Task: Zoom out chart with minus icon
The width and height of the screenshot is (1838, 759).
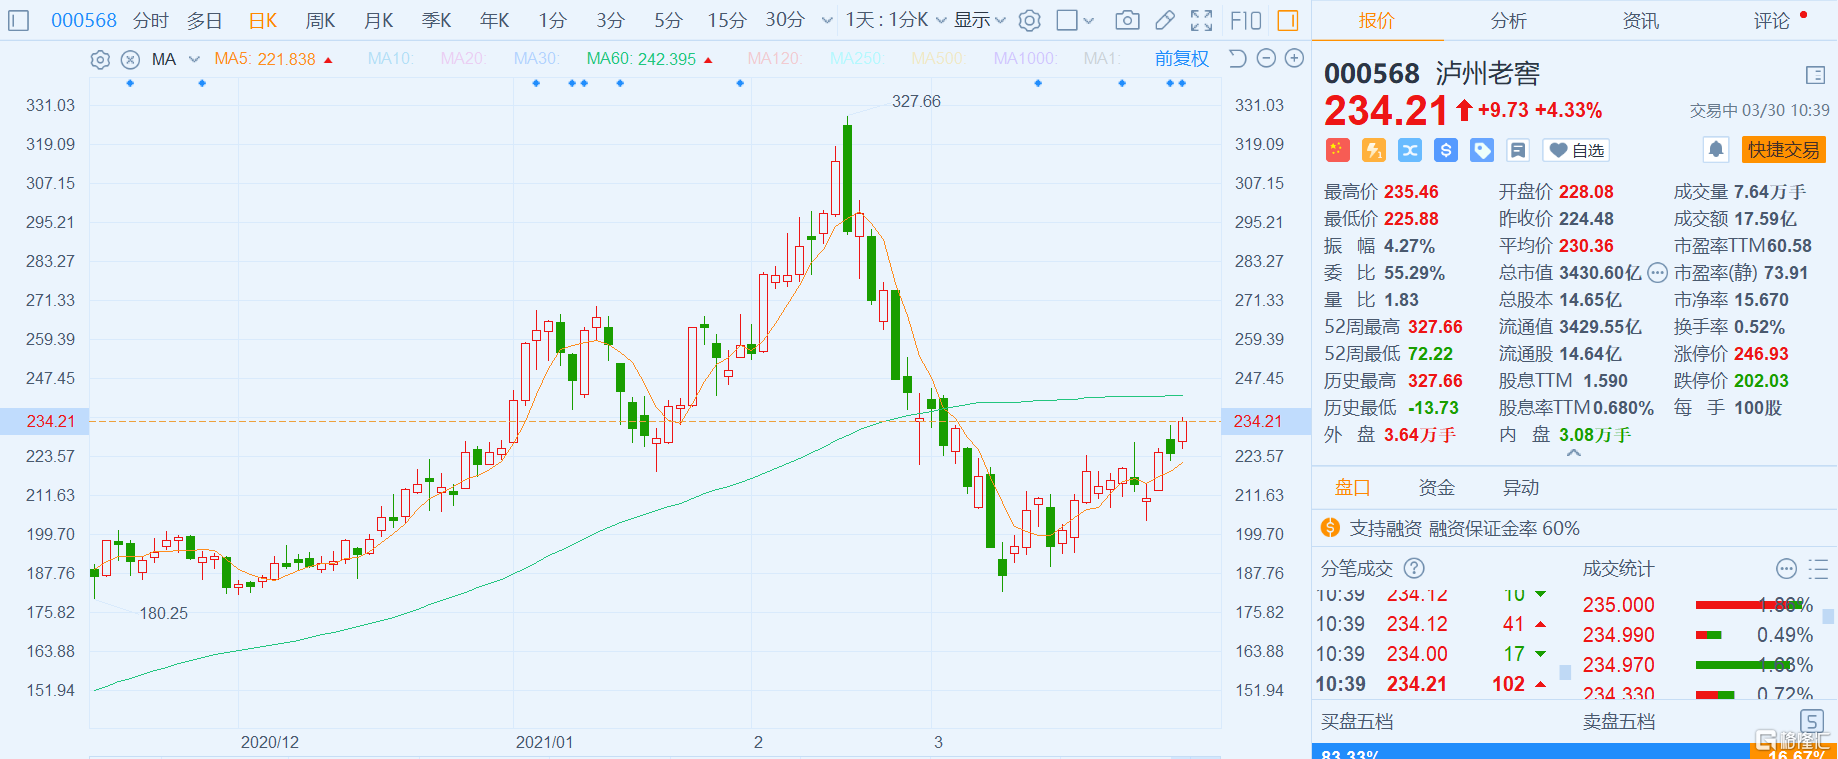Action: 1266,59
